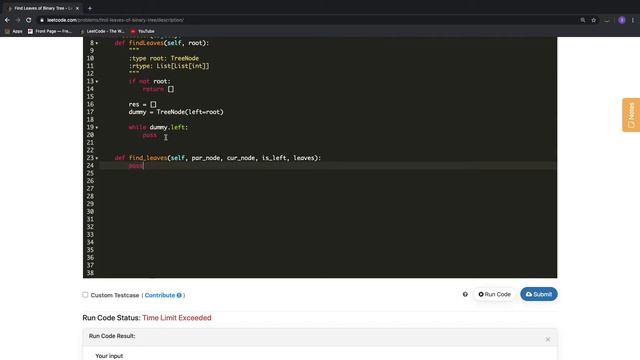Run the code with Run Code

[494, 294]
